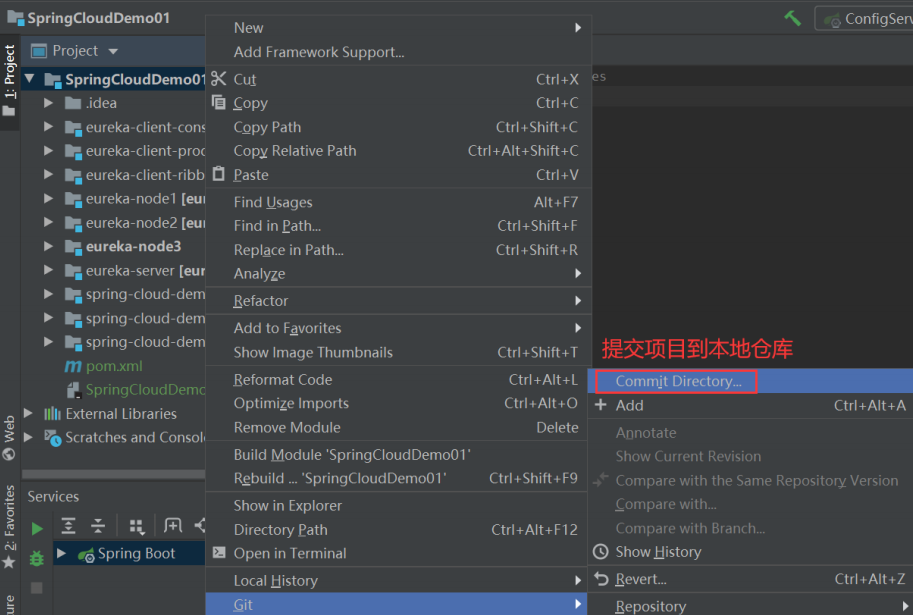913x615 pixels.
Task: Click the Cut scissors icon
Action: (218, 79)
